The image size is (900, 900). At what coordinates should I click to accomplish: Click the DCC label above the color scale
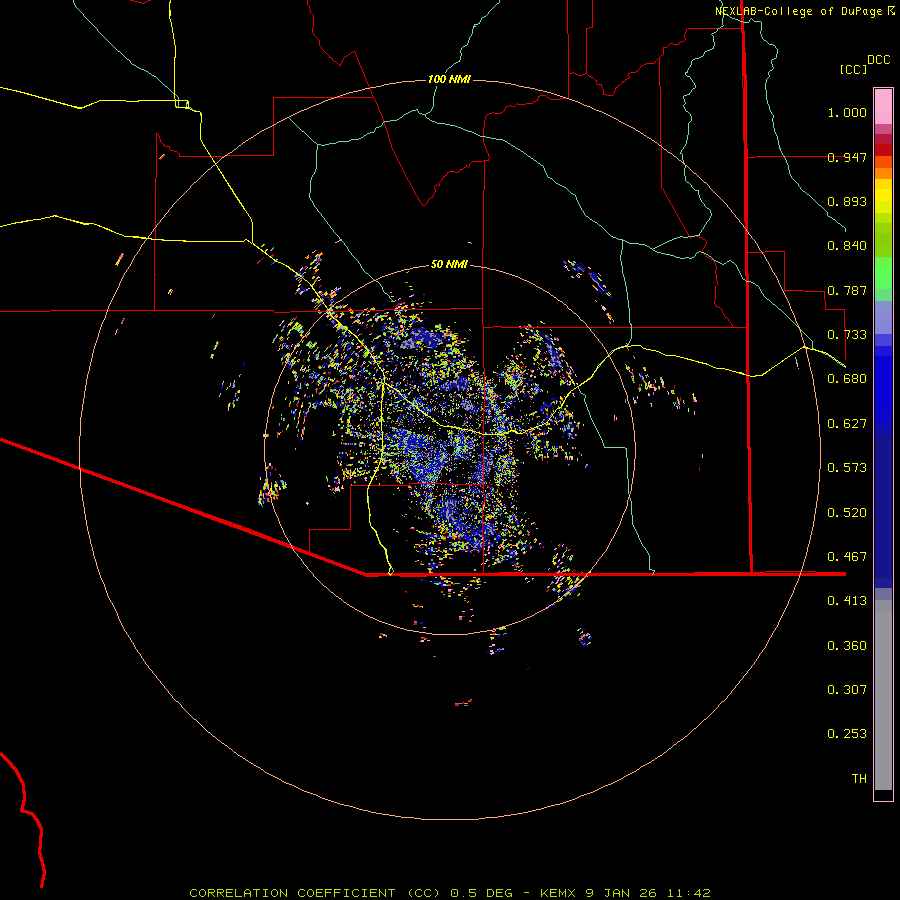[x=878, y=60]
